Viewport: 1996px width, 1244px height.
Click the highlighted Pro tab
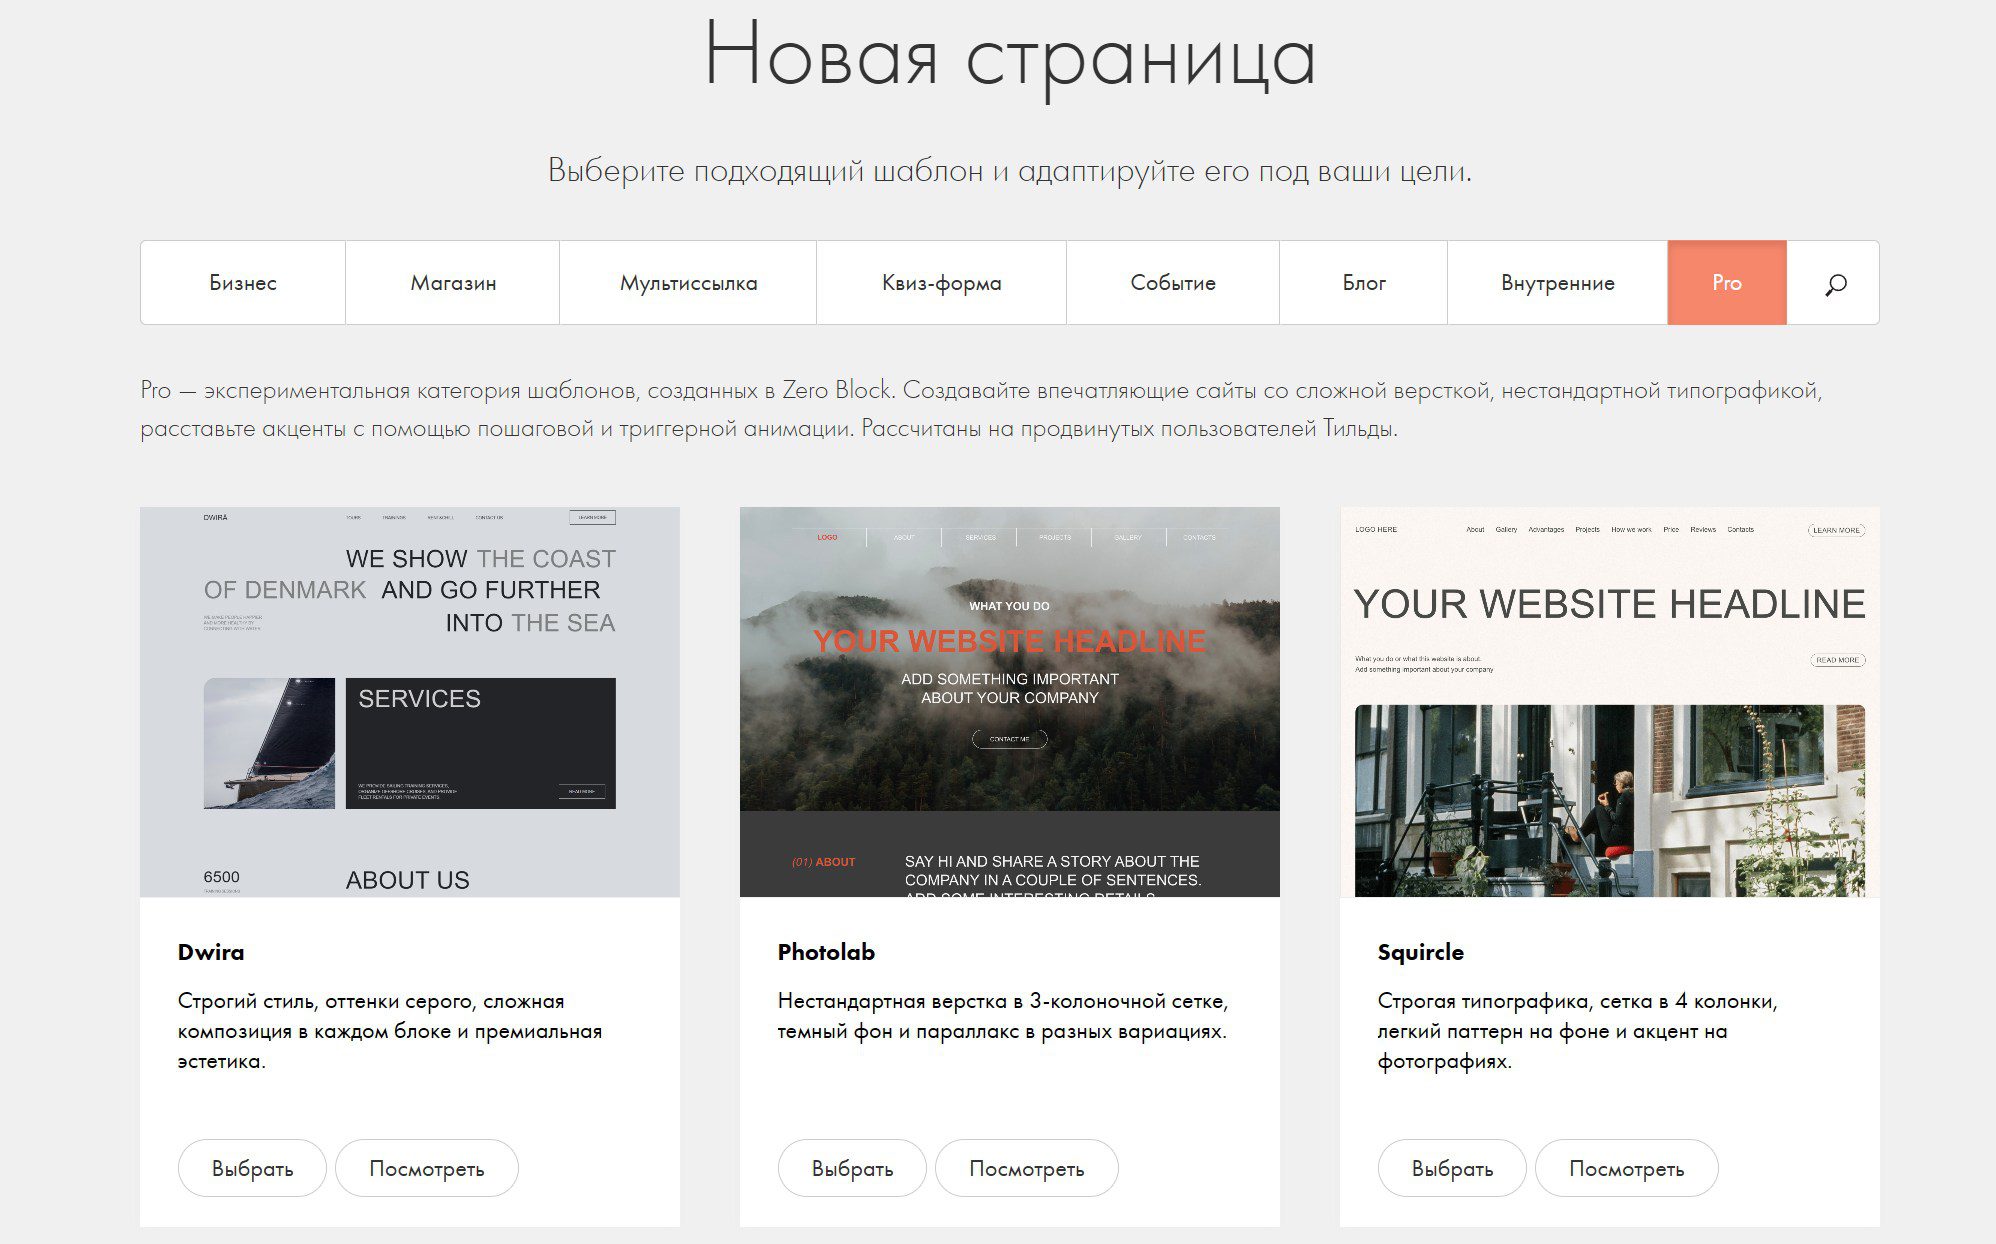[x=1727, y=283]
